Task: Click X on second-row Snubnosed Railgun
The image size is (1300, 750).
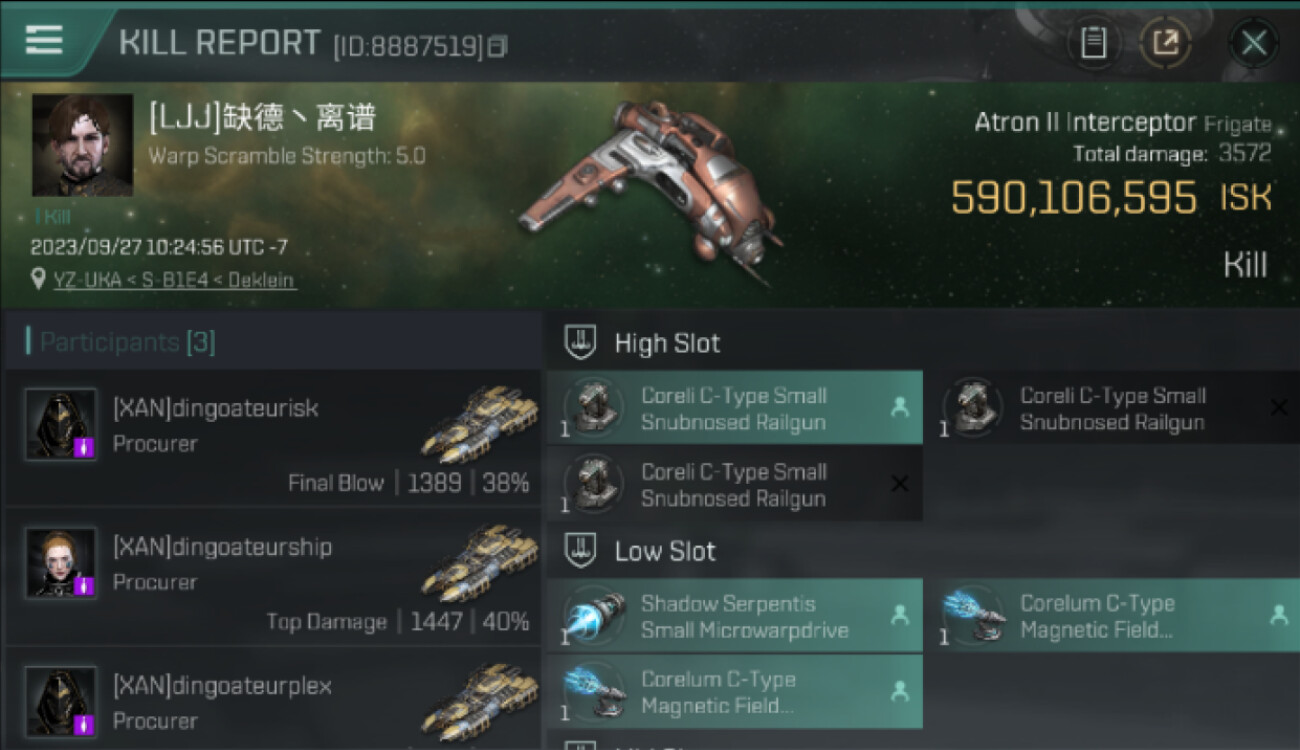Action: [899, 484]
